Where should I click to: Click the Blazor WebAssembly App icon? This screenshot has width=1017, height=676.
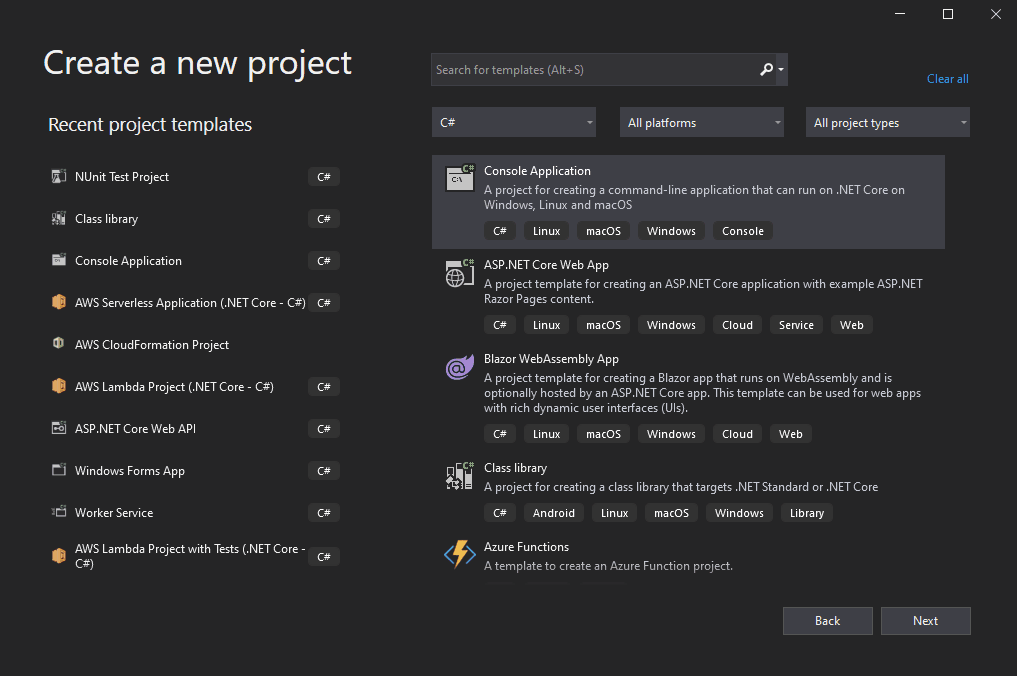[x=459, y=367]
